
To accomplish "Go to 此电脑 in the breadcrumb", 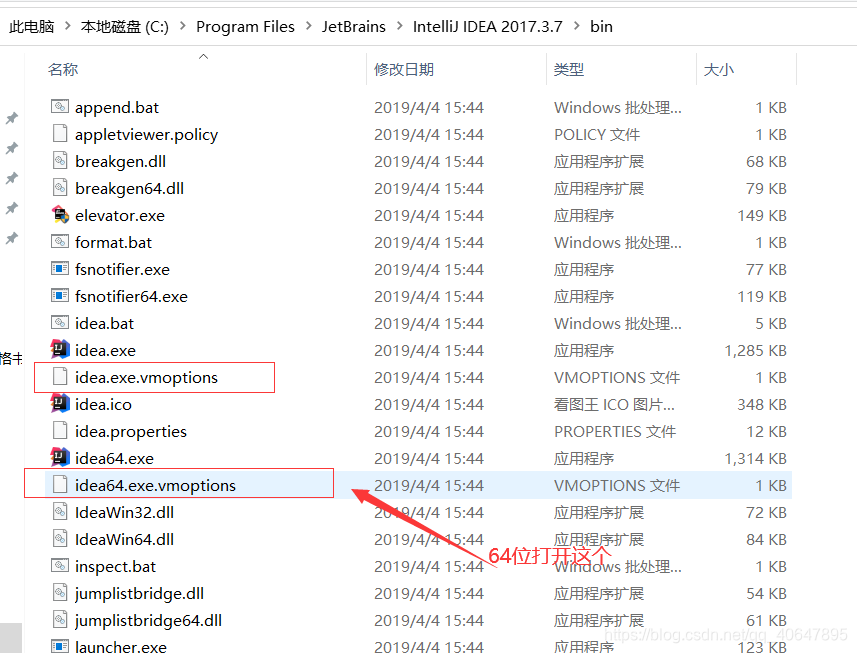I will point(31,26).
